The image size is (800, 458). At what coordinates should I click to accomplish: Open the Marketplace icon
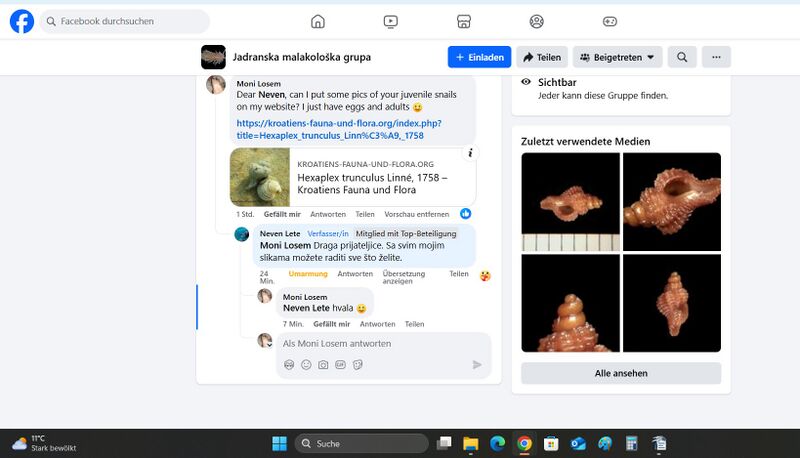point(464,21)
